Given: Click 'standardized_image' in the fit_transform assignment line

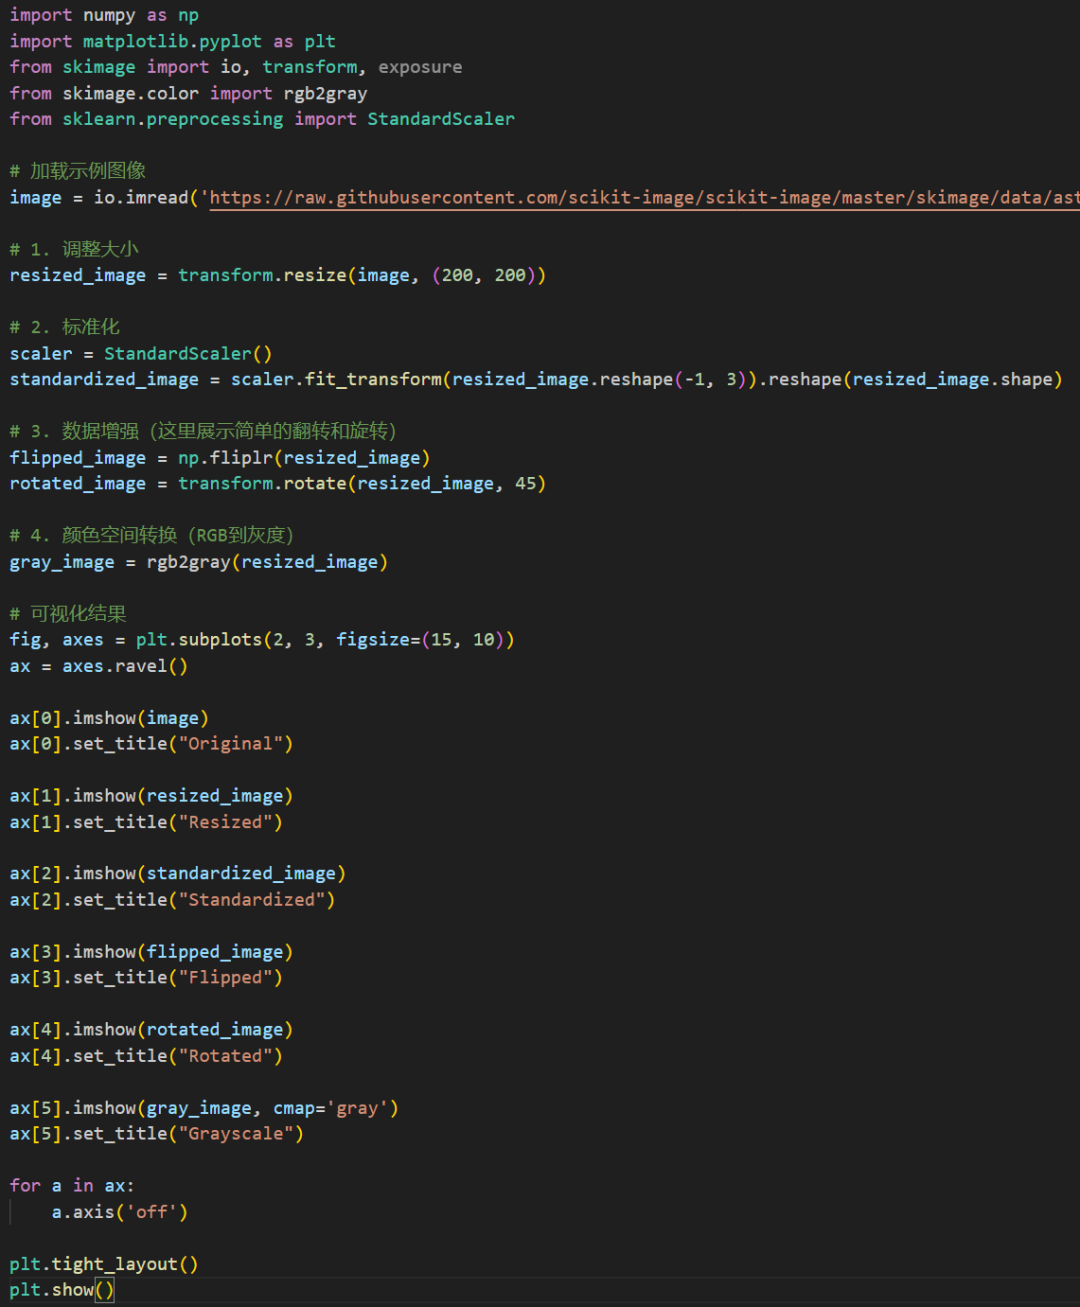Looking at the screenshot, I should [104, 379].
